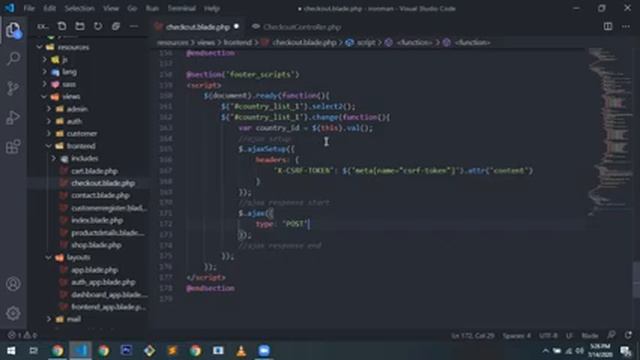The height and width of the screenshot is (360, 640).
Task: Click the feedback icon in status bar
Action: click(x=611, y=335)
